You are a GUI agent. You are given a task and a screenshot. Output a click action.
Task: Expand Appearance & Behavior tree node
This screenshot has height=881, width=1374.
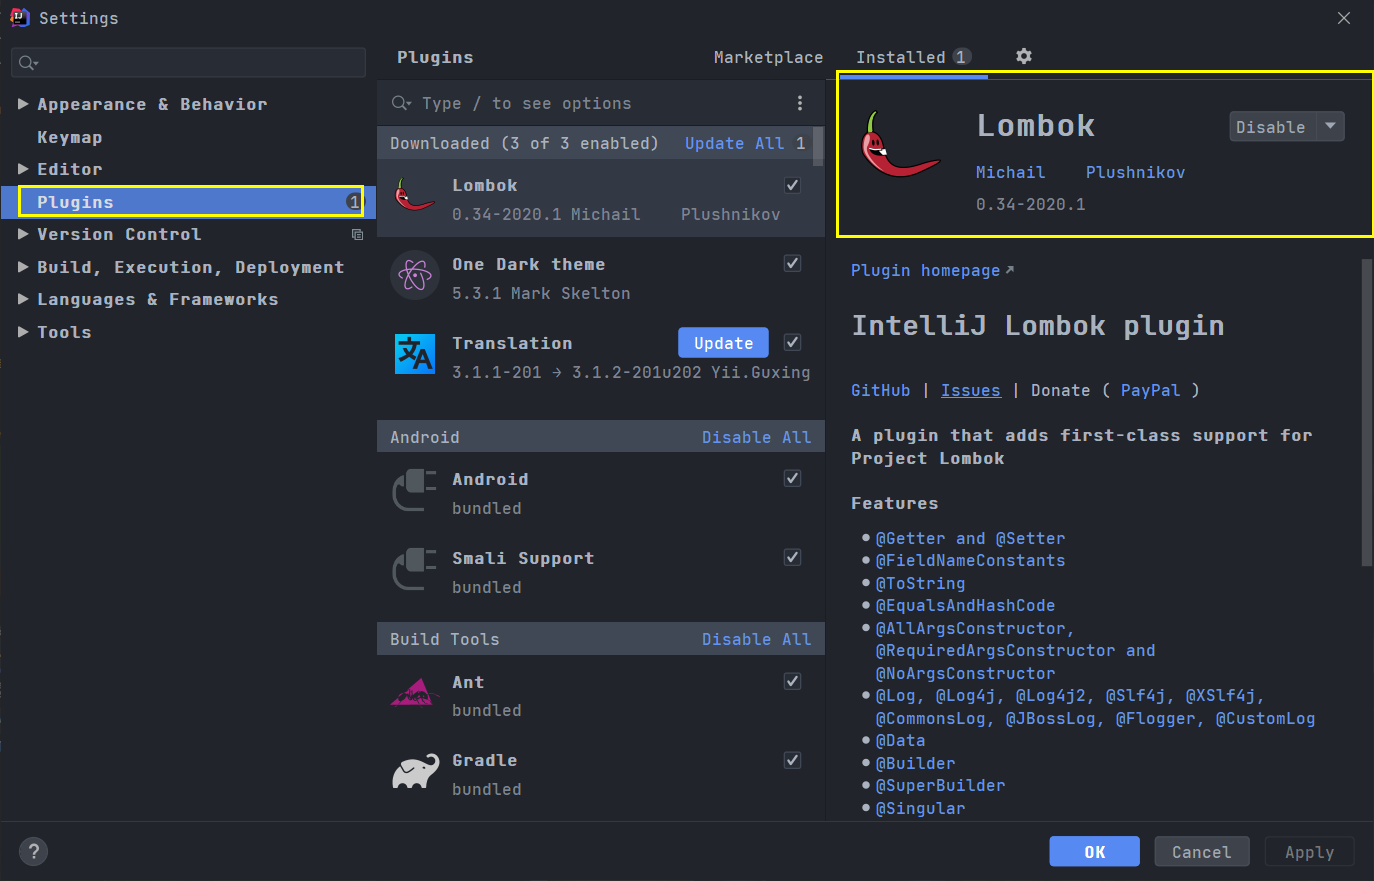tap(23, 104)
